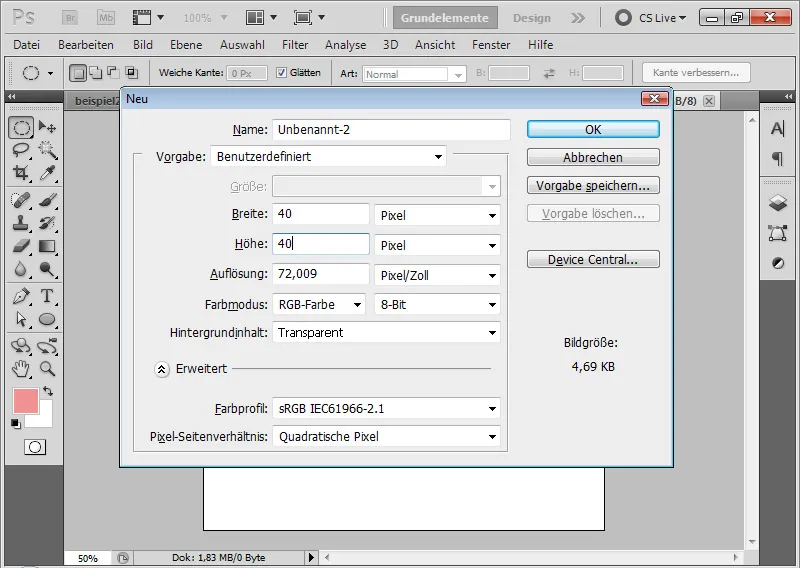The height and width of the screenshot is (568, 800).
Task: Open the RGB-Farbe color mode dropdown
Action: (319, 305)
